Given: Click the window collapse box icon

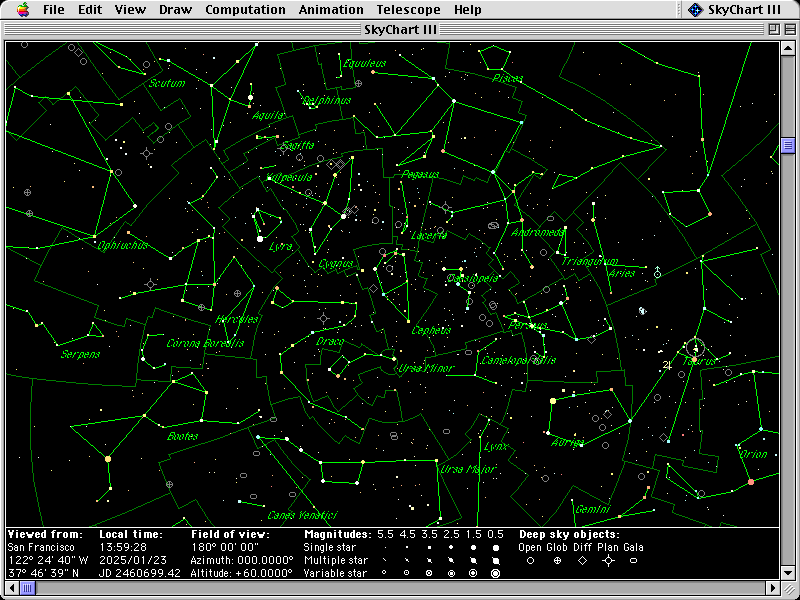Looking at the screenshot, I should pos(789,29).
